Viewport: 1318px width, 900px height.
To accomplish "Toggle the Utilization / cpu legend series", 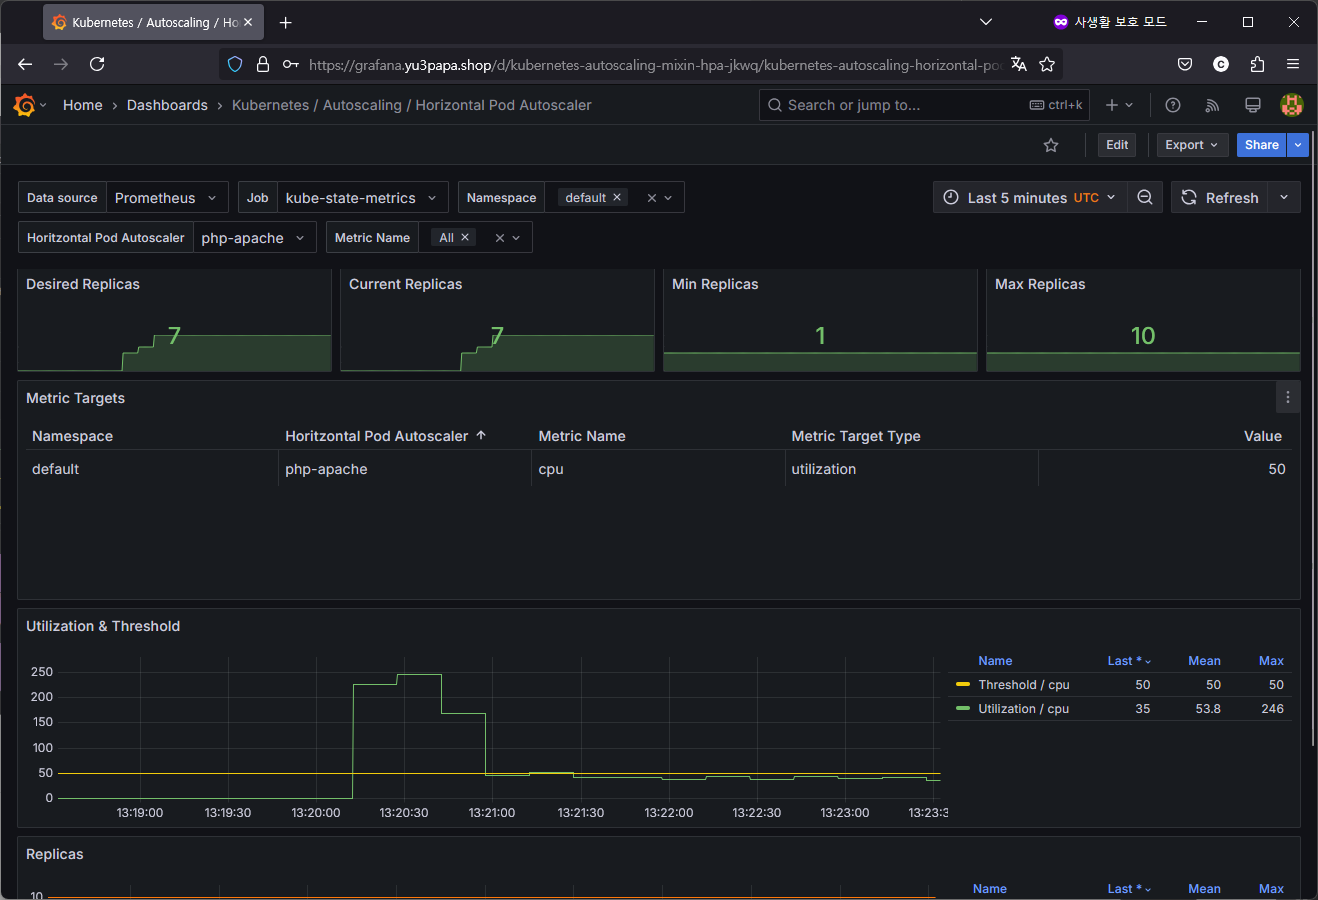I will pyautogui.click(x=1024, y=709).
